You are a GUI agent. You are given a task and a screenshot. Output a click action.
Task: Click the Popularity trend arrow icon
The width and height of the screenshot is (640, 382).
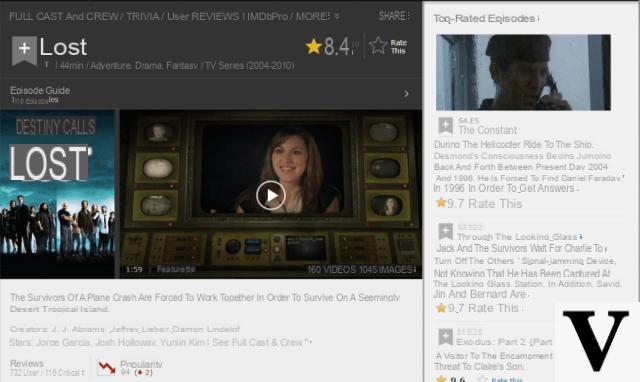tap(107, 368)
